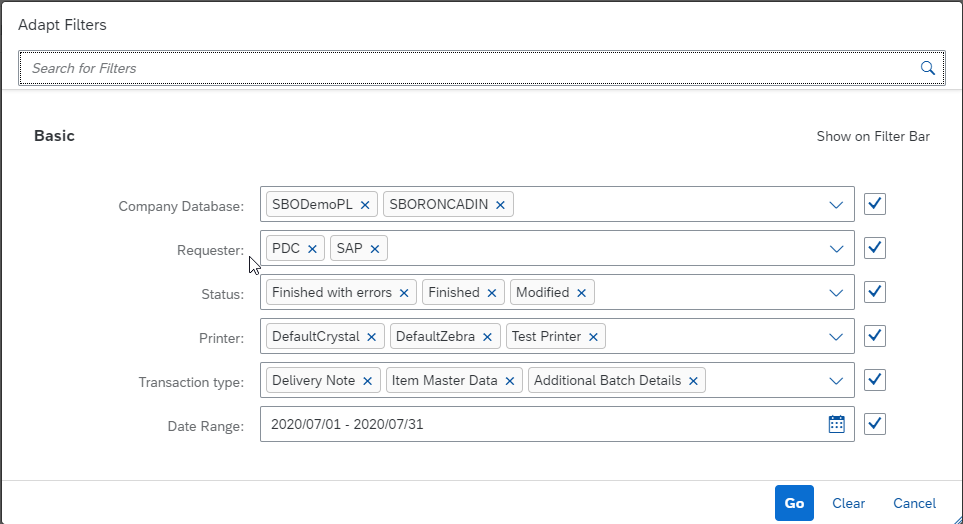This screenshot has height=524, width=963.
Task: Cancel the Adapt Filters dialog
Action: point(914,503)
